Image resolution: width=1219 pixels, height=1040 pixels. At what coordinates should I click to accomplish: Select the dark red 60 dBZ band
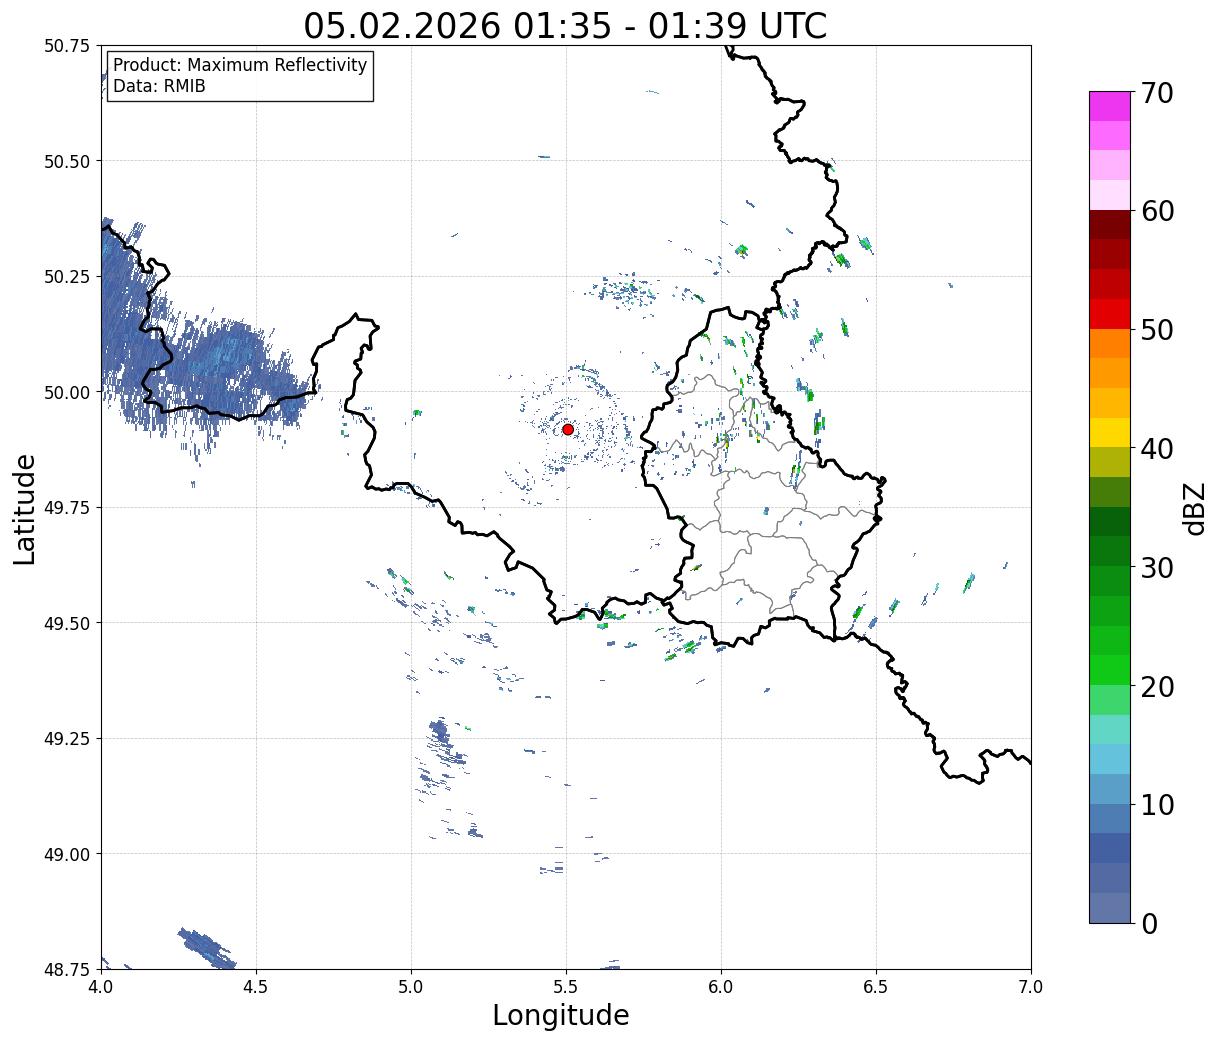pyautogui.click(x=1110, y=225)
